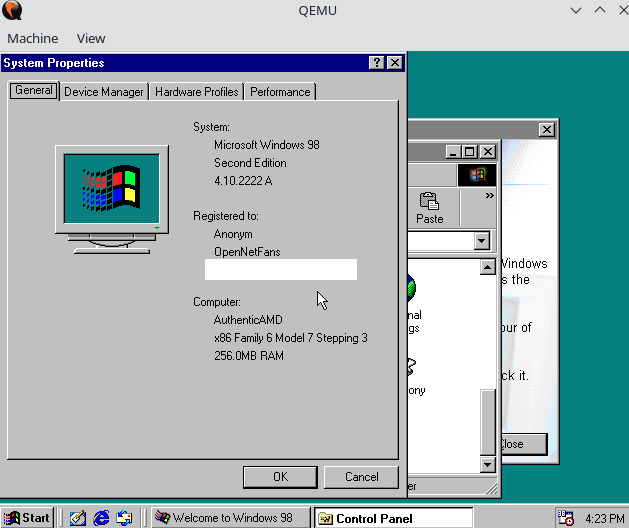629x528 pixels.
Task: Click the OpenNetFans registration text
Action: pos(247,252)
